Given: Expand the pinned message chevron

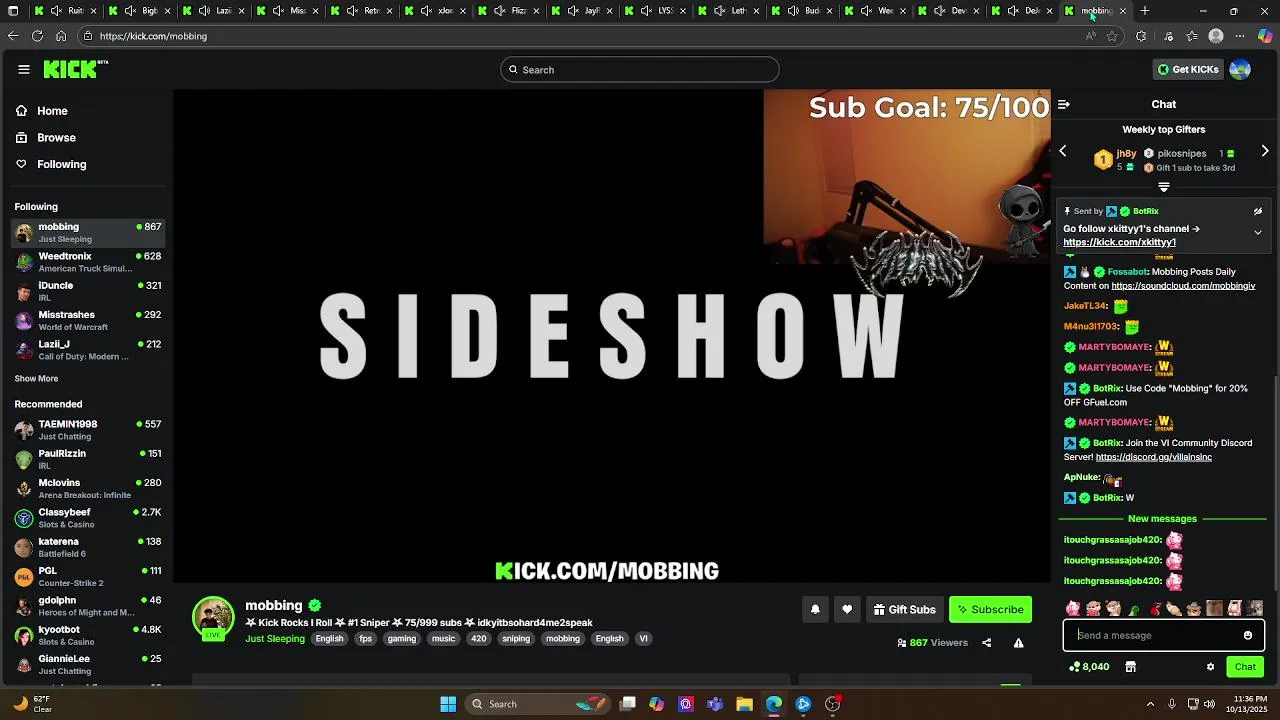Looking at the screenshot, I should tap(1258, 232).
